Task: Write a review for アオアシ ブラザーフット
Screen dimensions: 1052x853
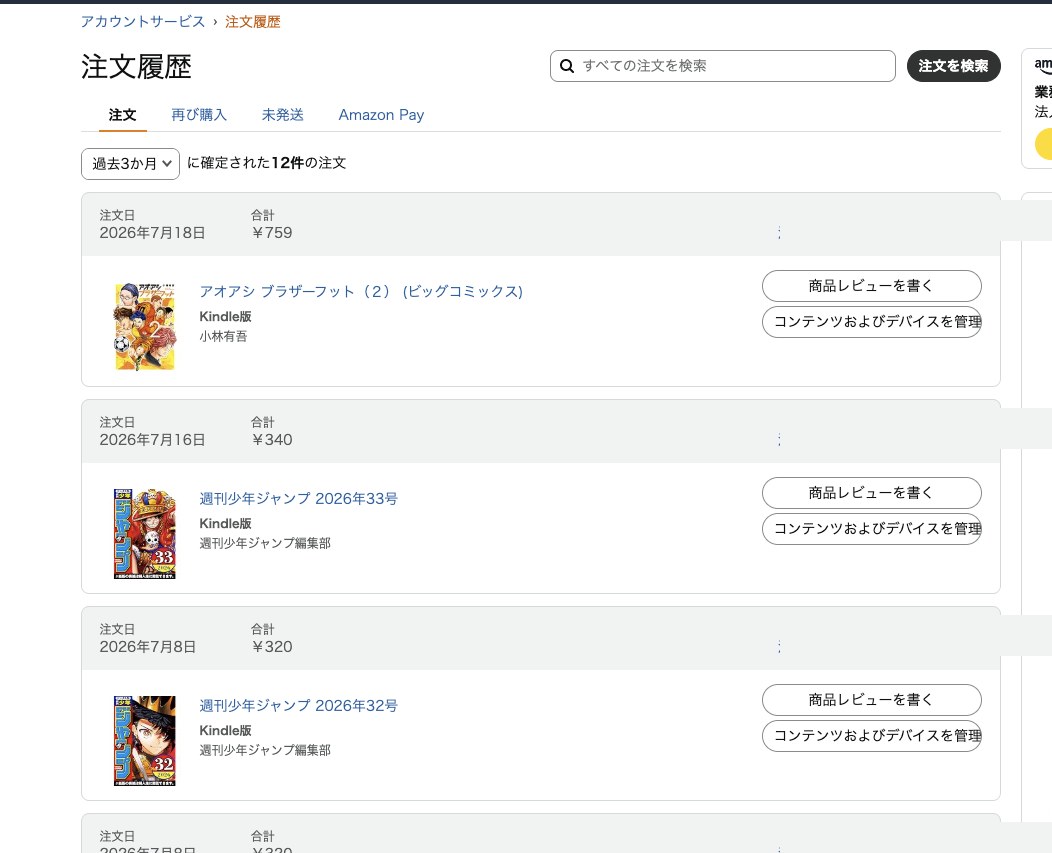Action: tap(872, 286)
